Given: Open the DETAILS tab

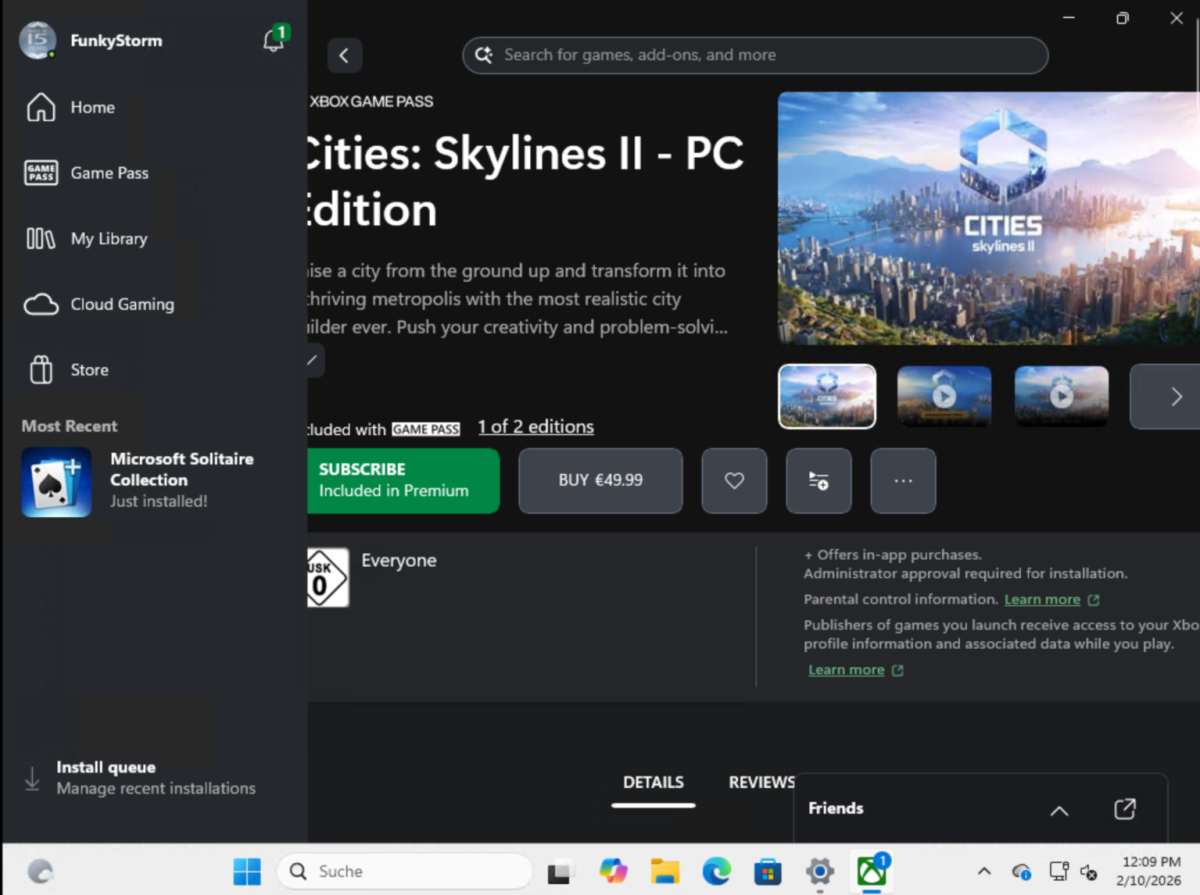Looking at the screenshot, I should click(x=653, y=782).
